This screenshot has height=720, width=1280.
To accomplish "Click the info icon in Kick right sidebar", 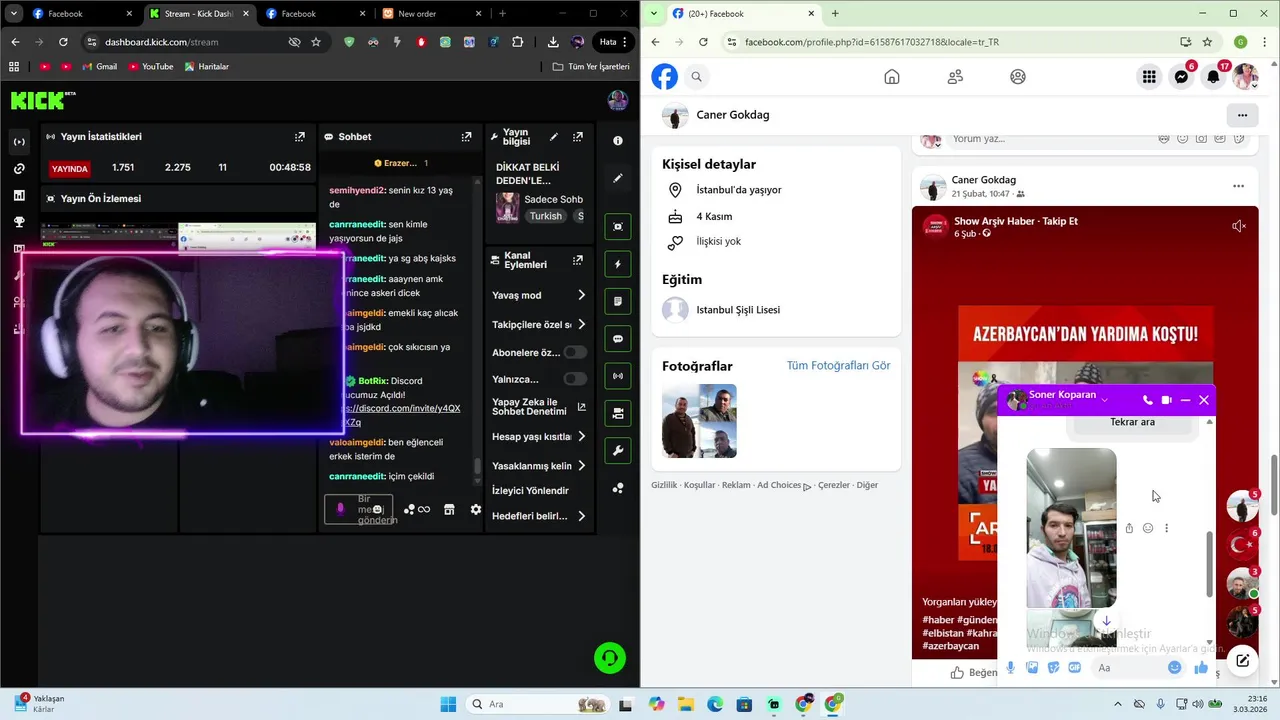I will (618, 141).
